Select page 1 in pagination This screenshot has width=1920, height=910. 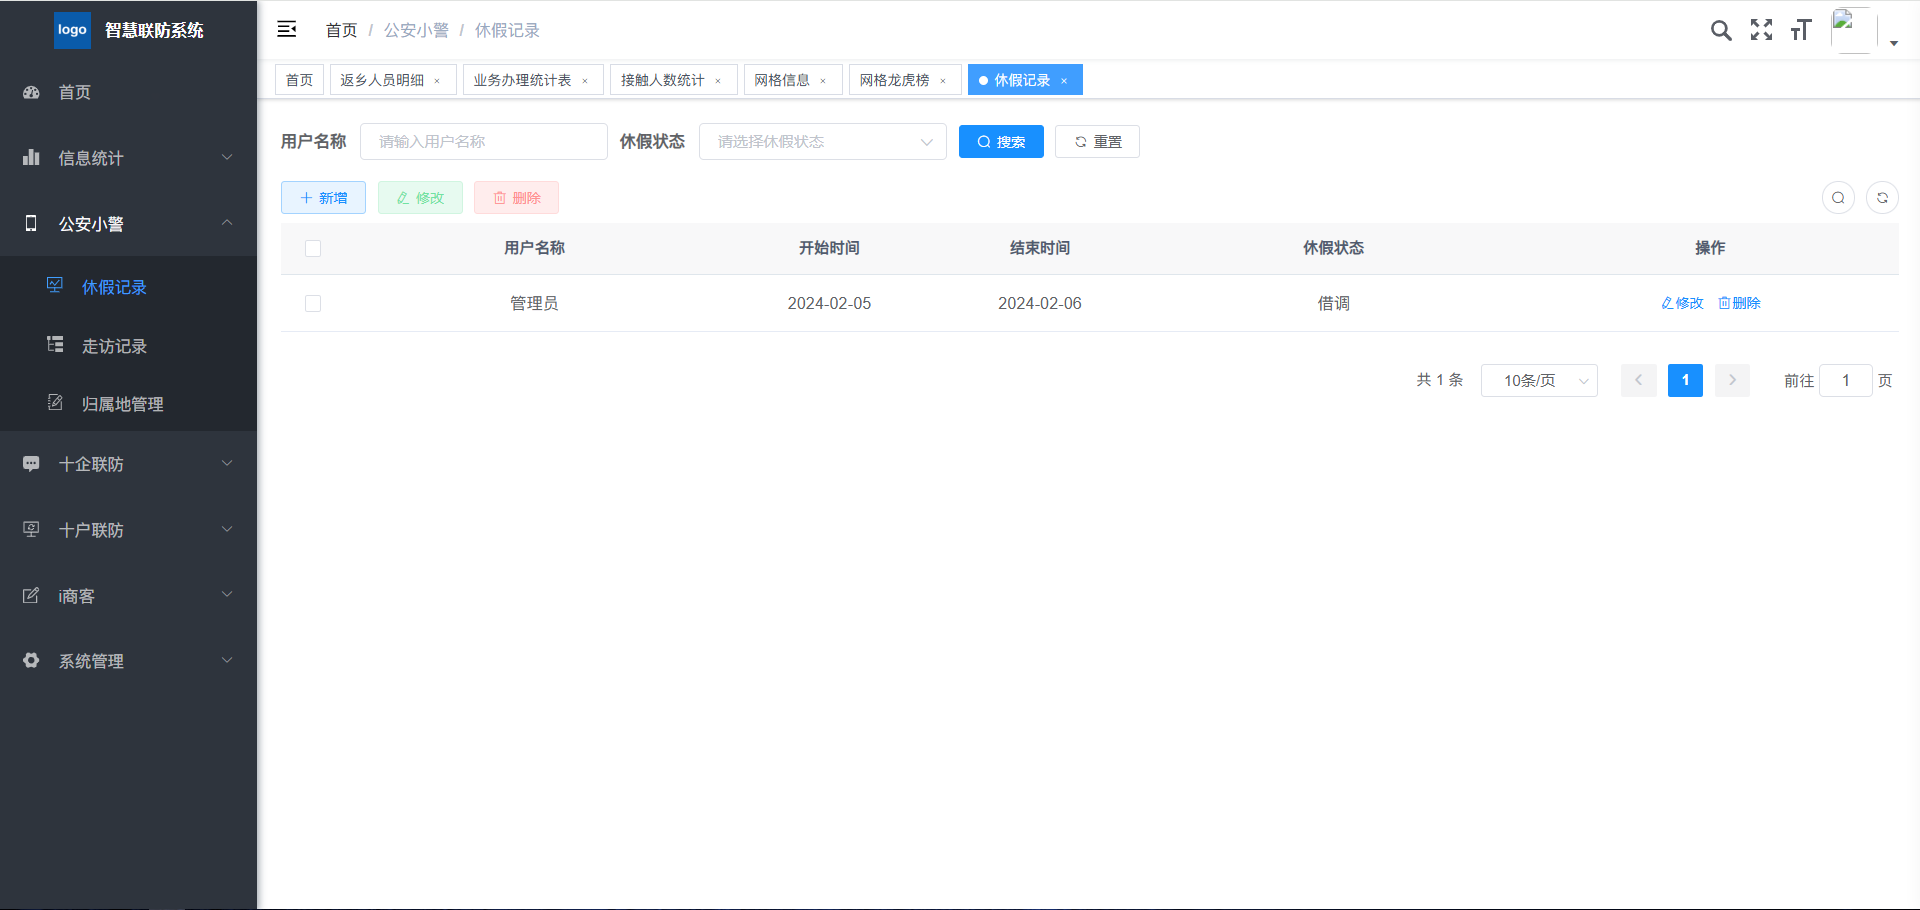[x=1685, y=380]
